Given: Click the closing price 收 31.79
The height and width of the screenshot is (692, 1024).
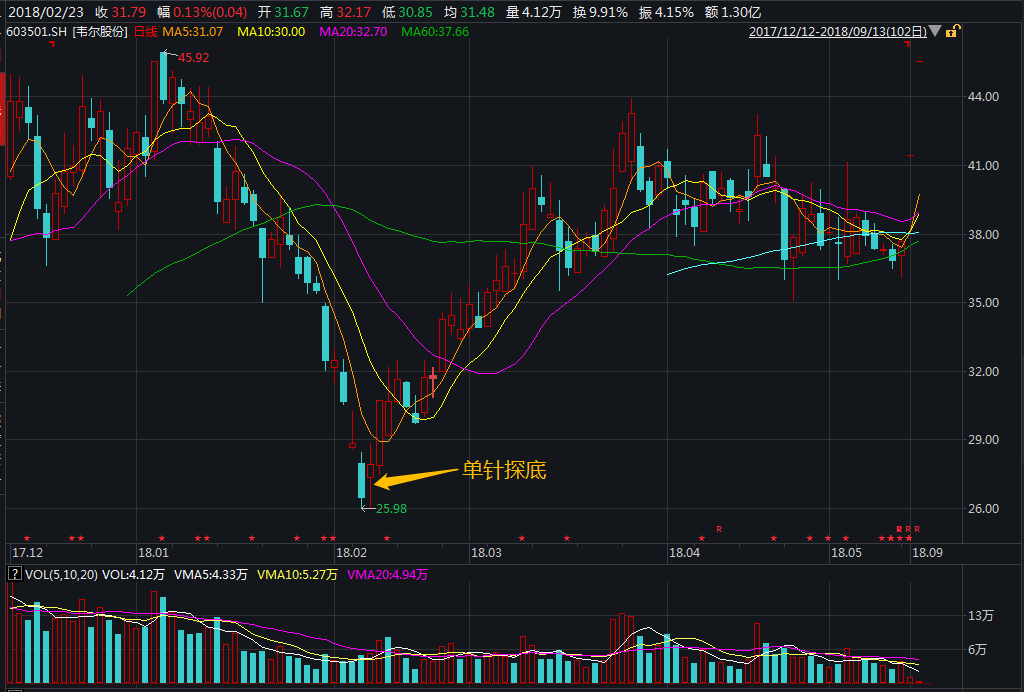Looking at the screenshot, I should pyautogui.click(x=121, y=12).
